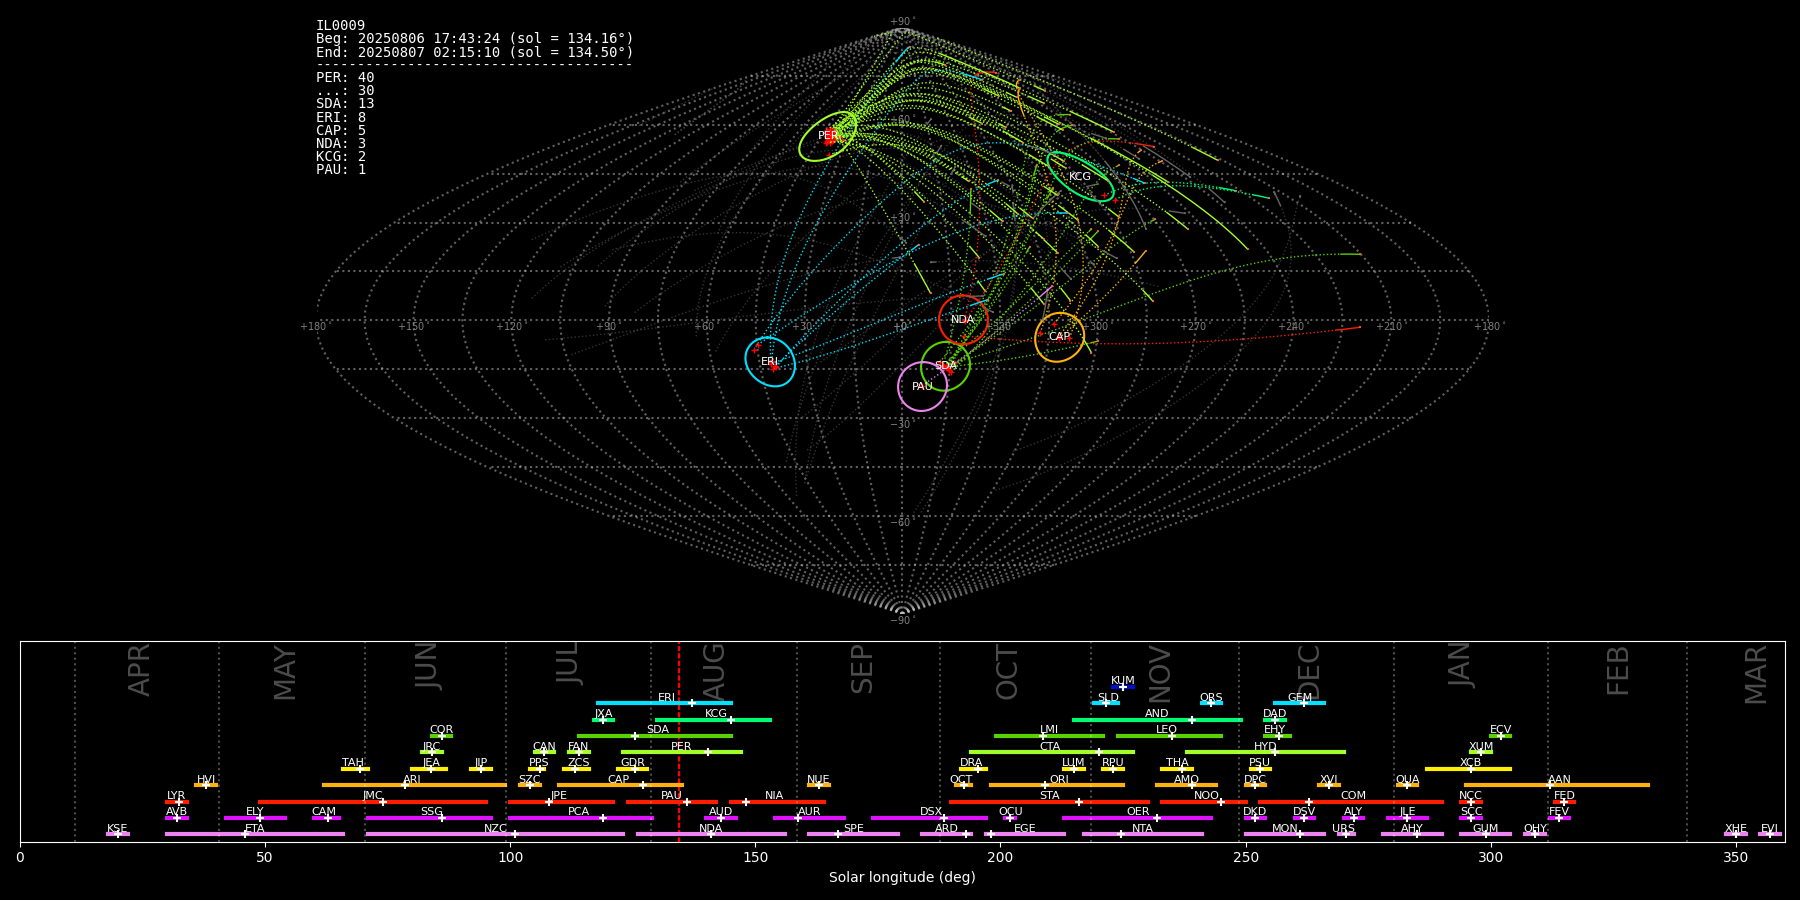This screenshot has height=900, width=1800.
Task: Select the LMI shower bar on the timeline
Action: click(x=1049, y=736)
